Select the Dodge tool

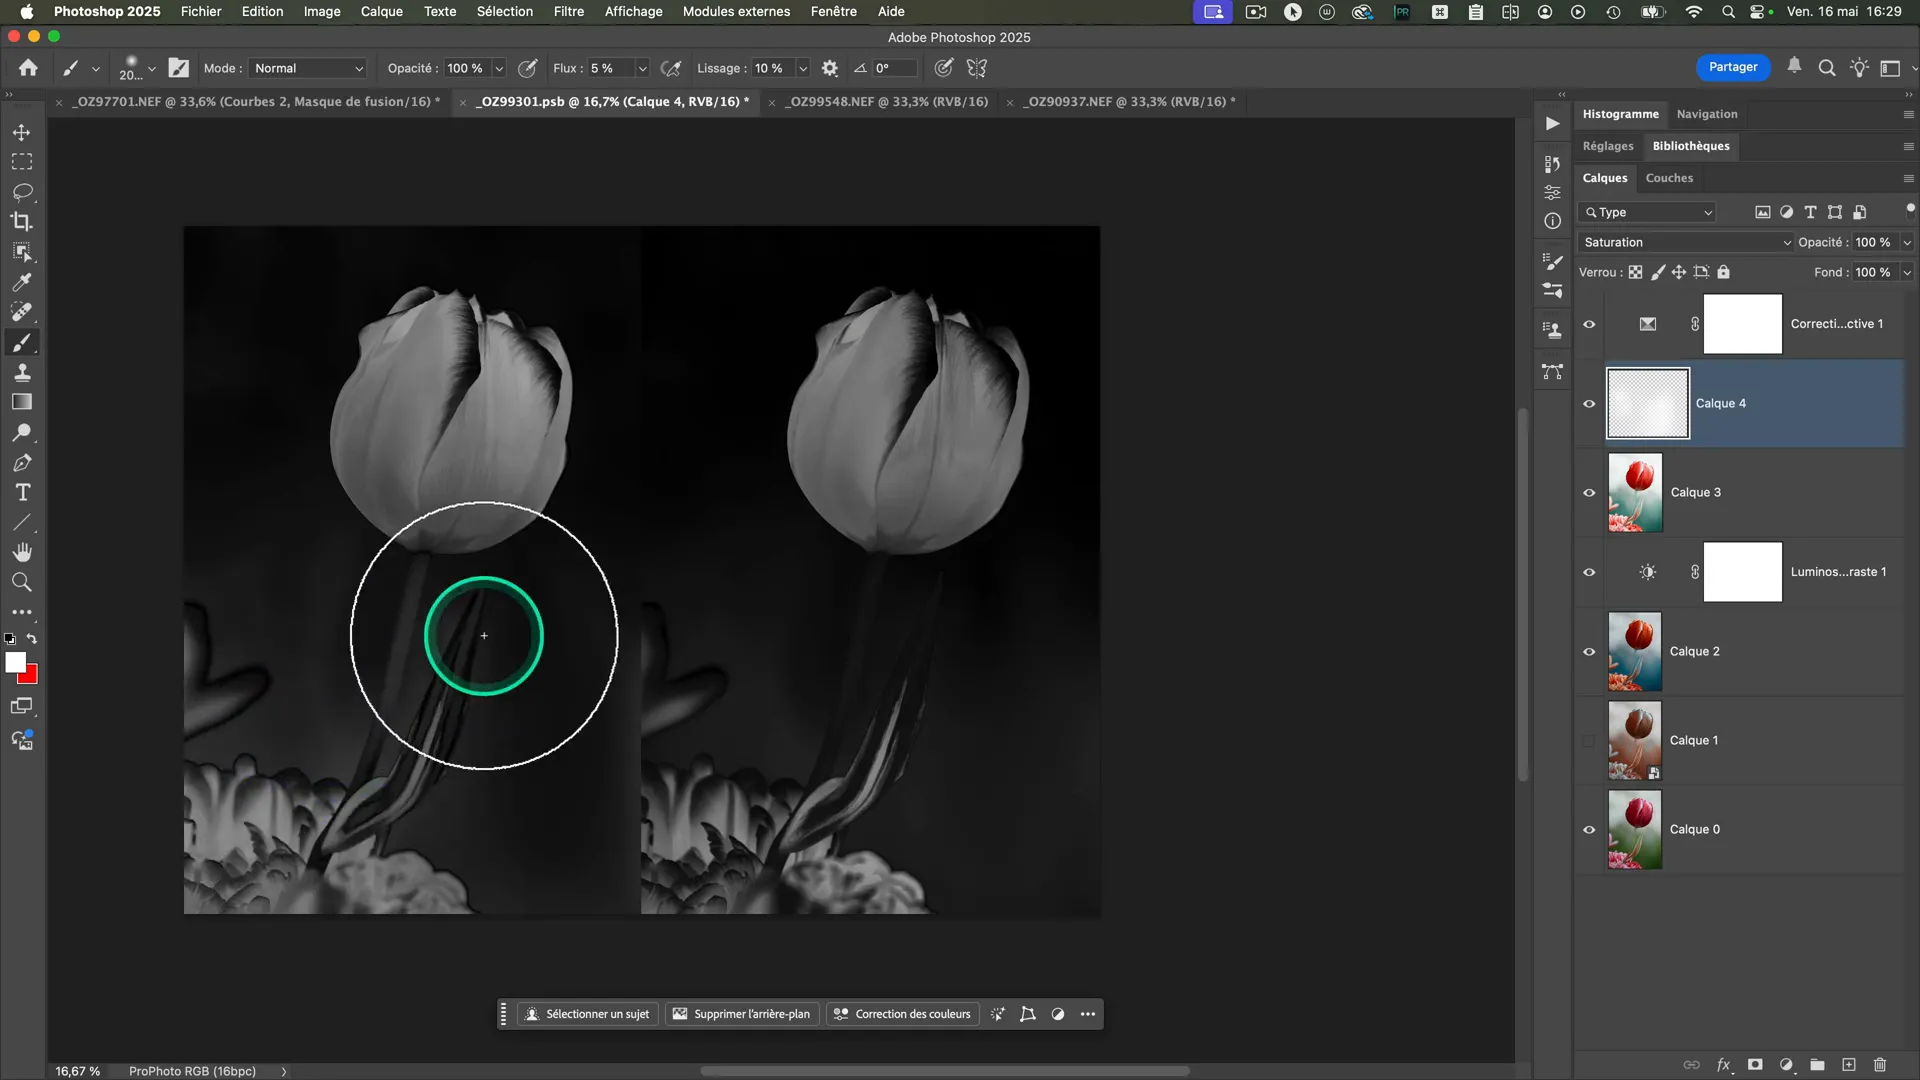pyautogui.click(x=21, y=432)
